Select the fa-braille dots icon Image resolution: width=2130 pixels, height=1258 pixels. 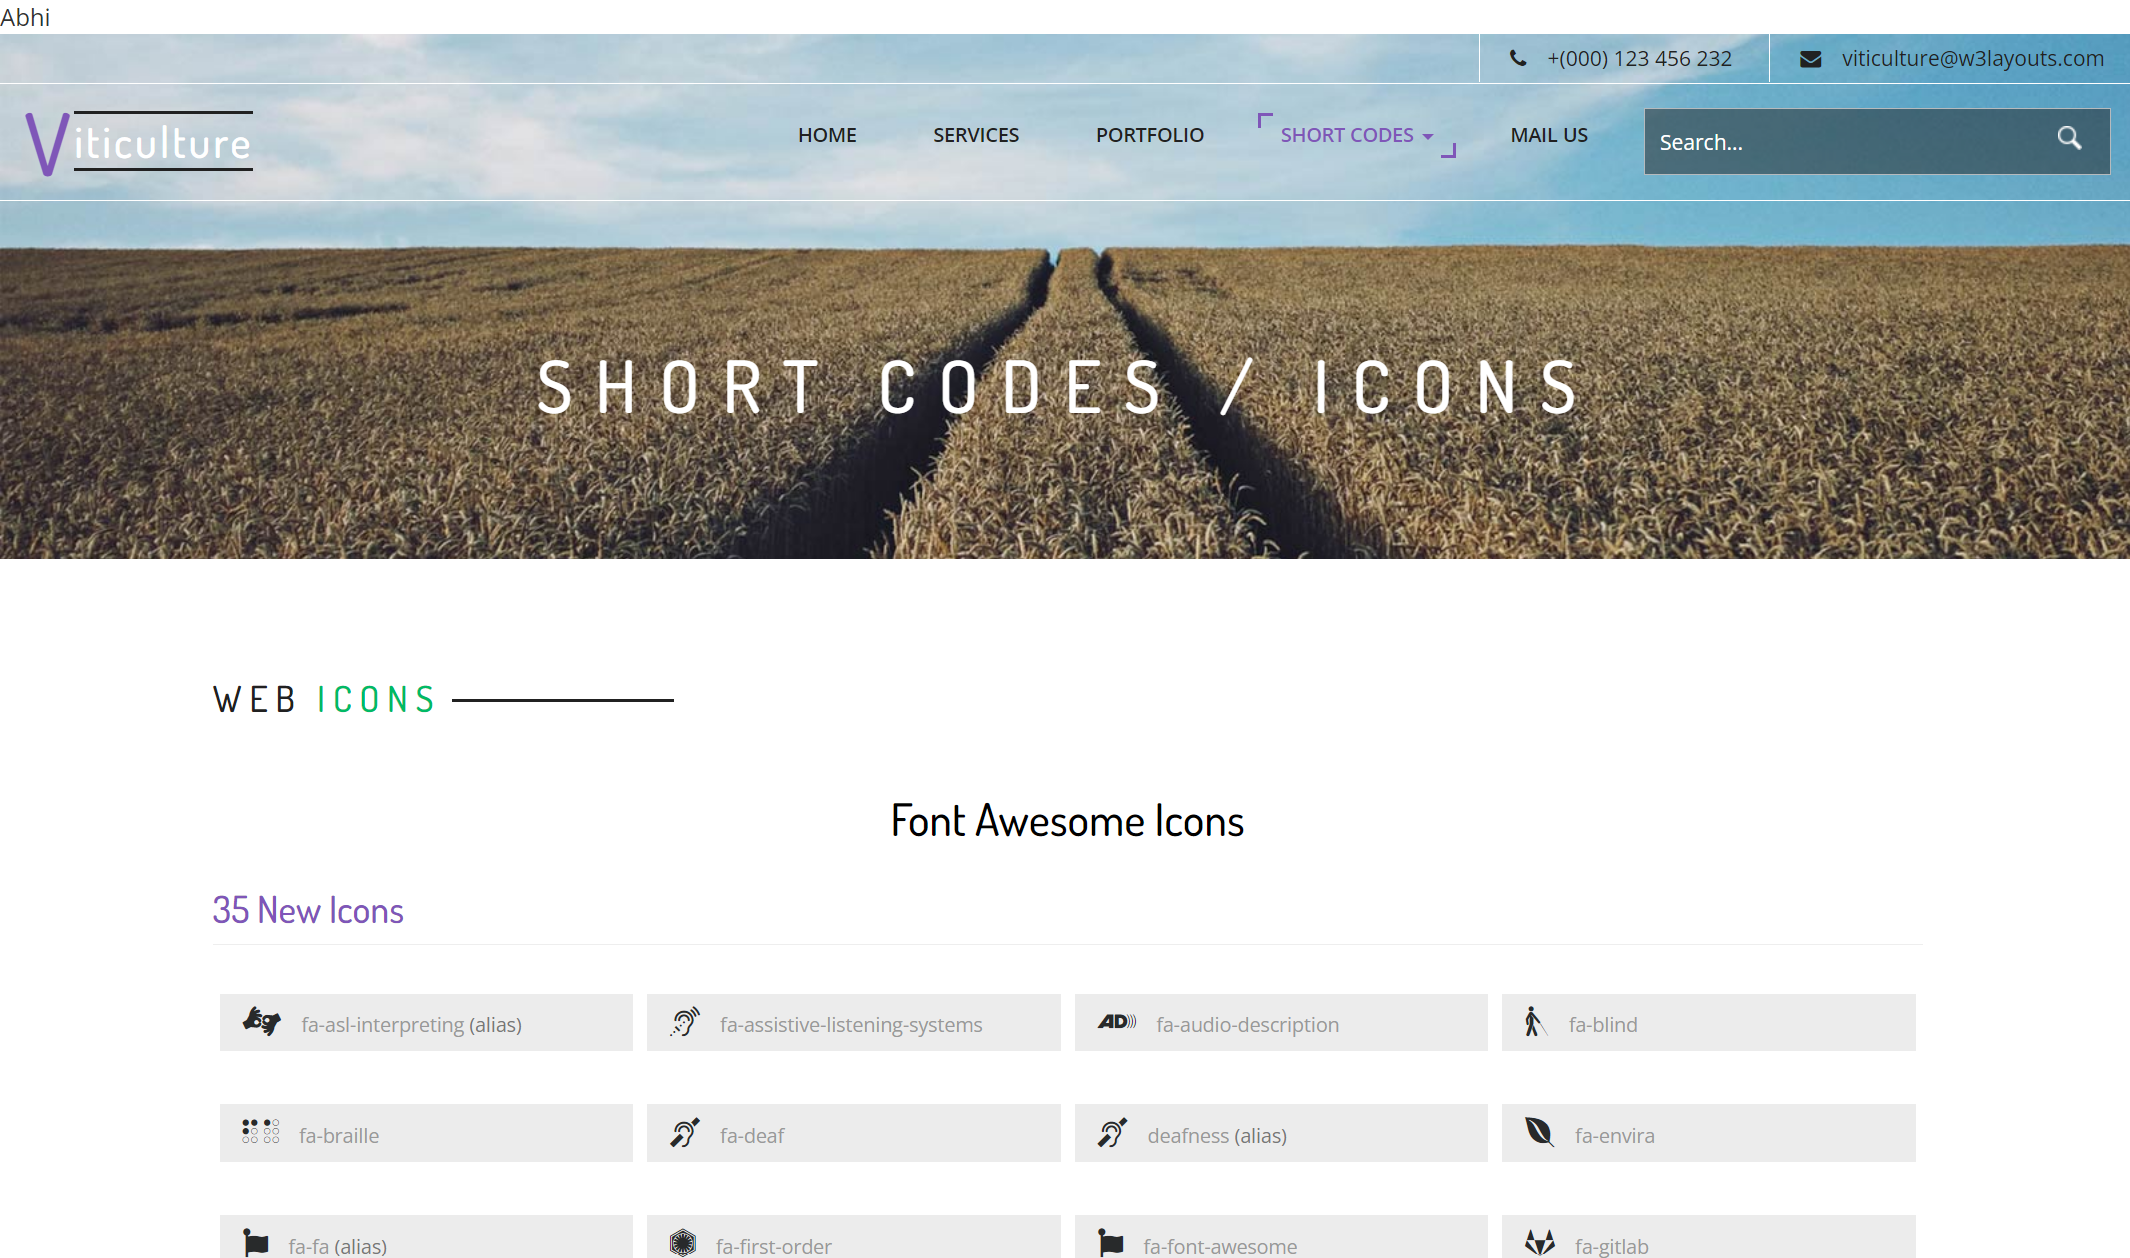(260, 1132)
